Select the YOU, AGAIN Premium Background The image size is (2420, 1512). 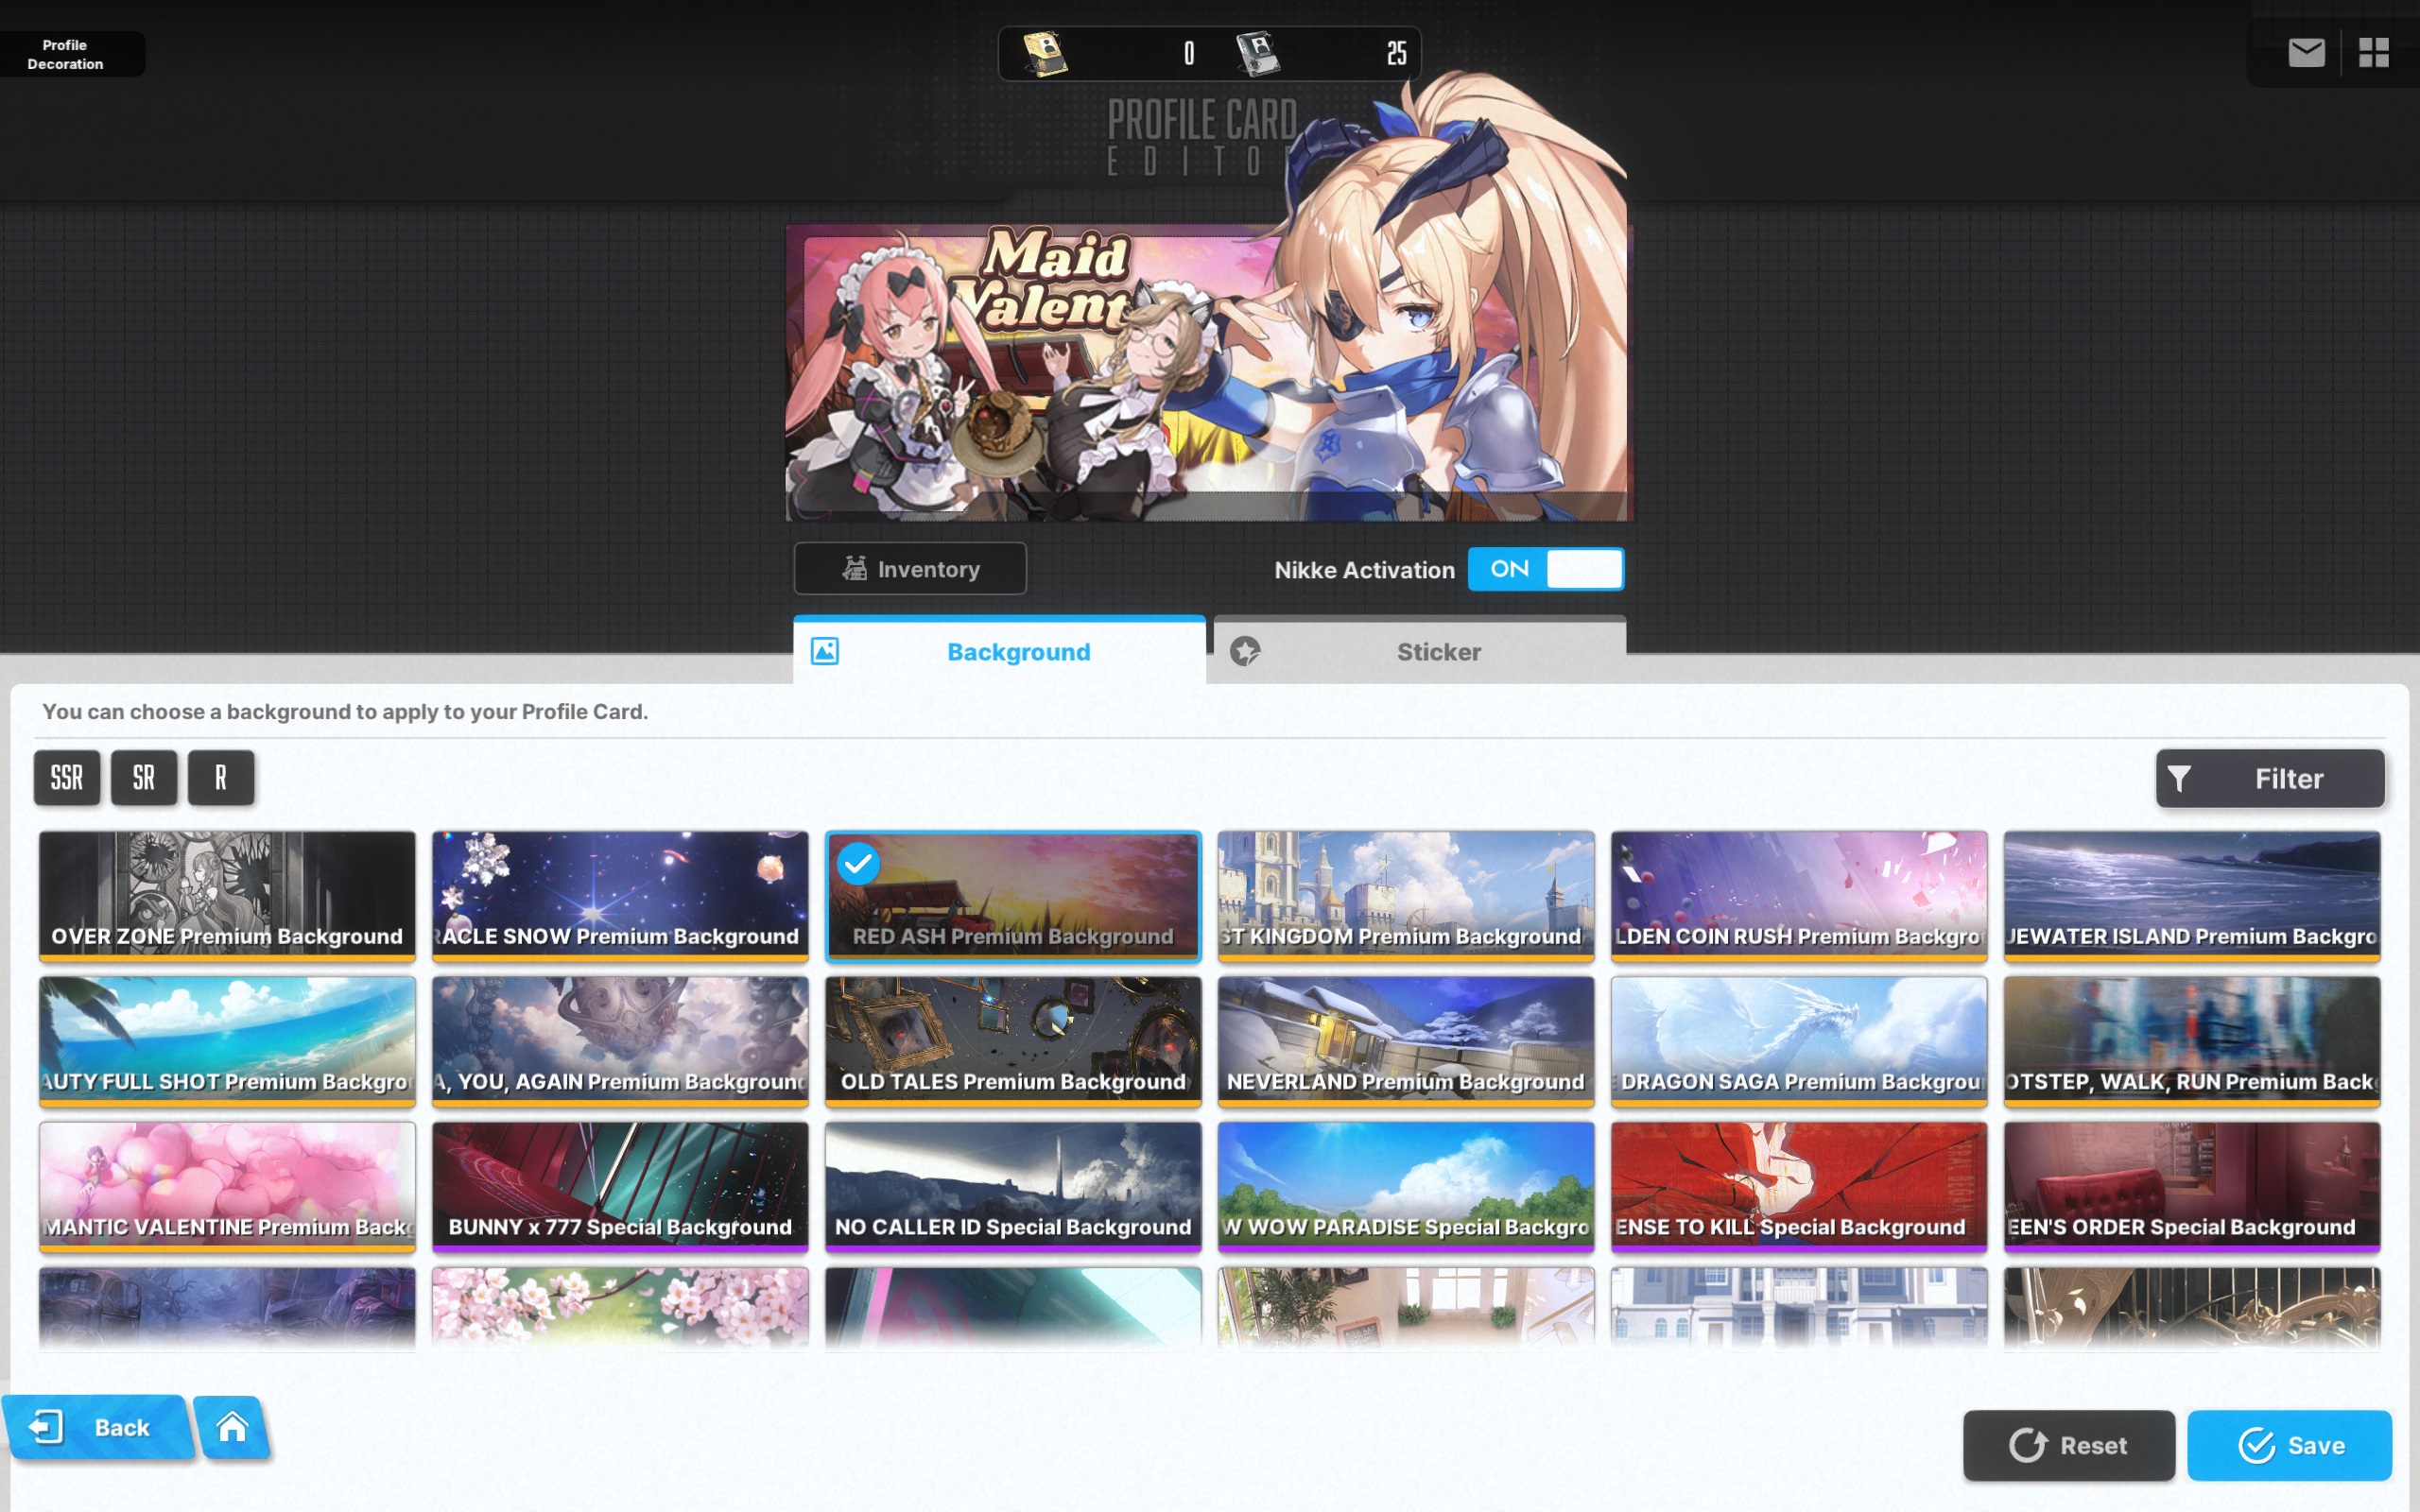620,1041
